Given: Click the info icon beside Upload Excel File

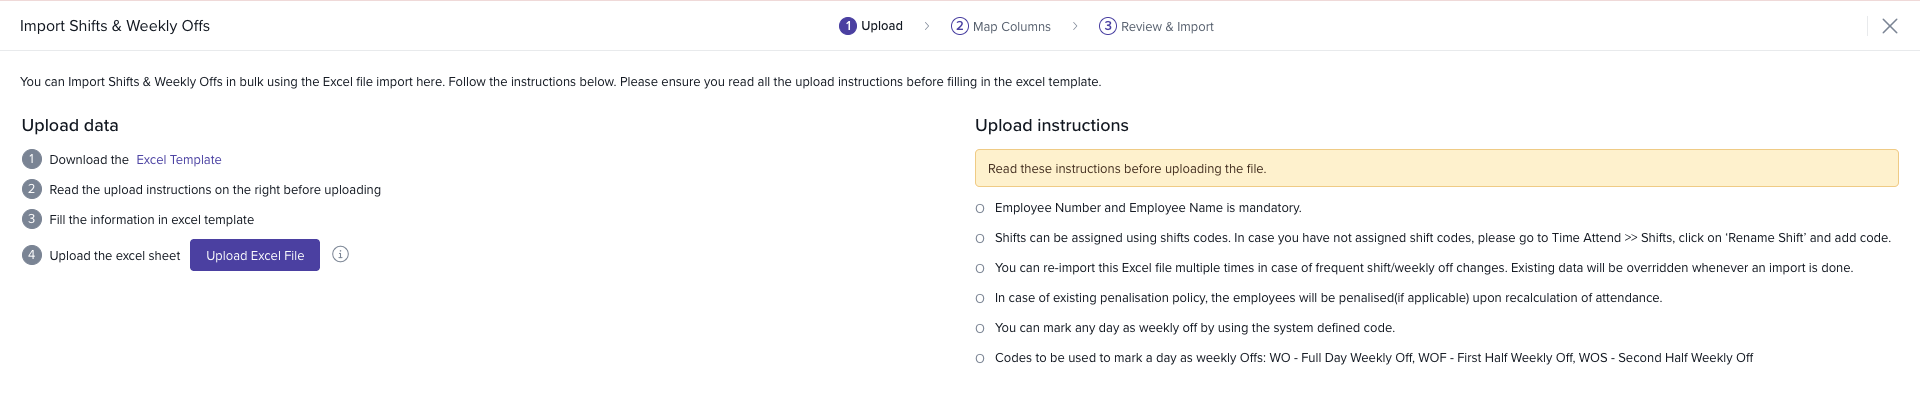Looking at the screenshot, I should point(340,255).
